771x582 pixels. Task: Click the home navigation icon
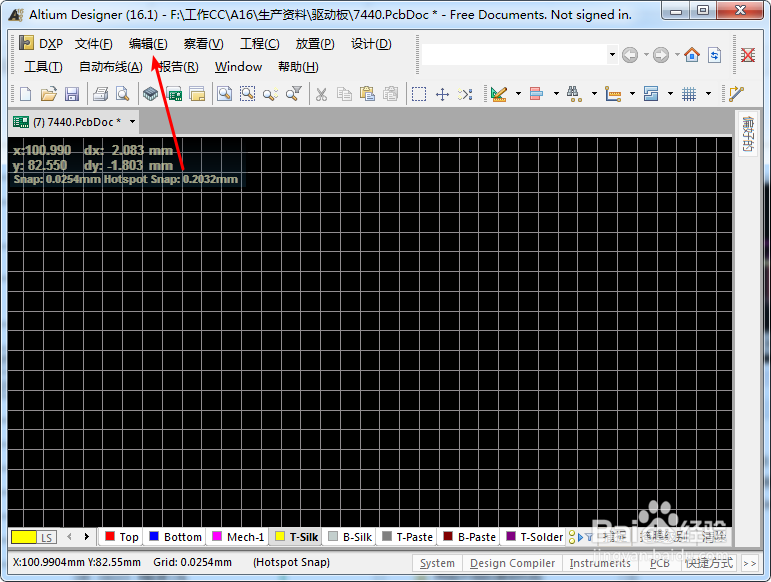692,55
